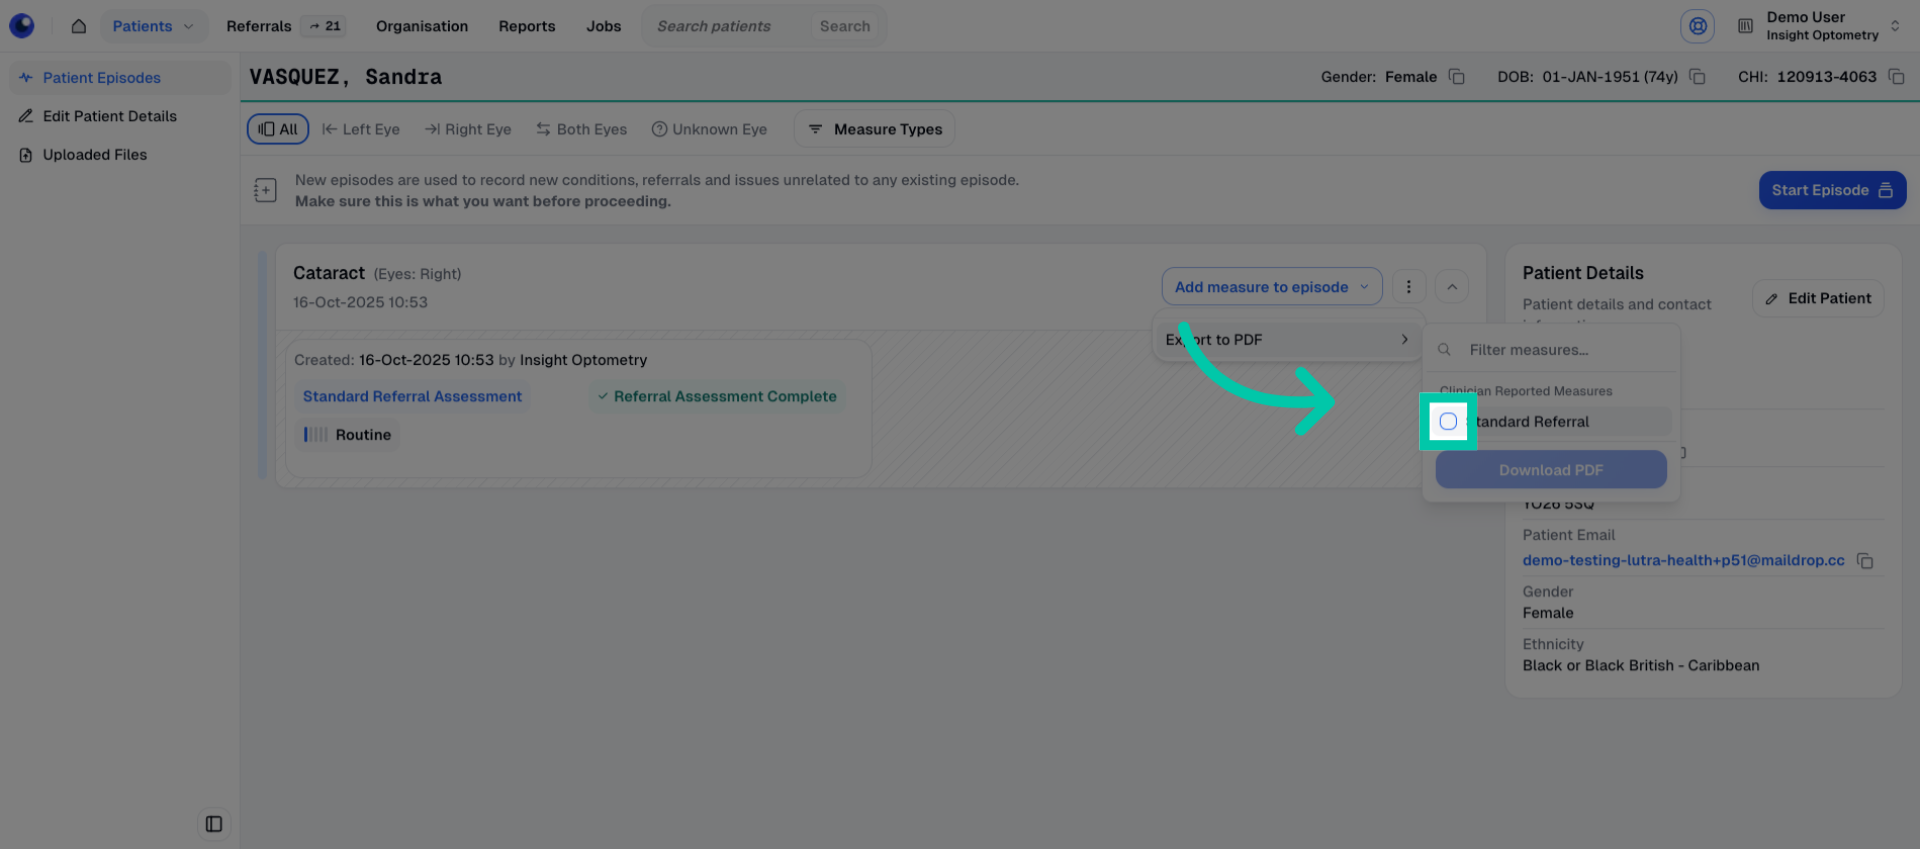Screen dimensions: 1920x849
Task: Open Standard Referral Assessment link
Action: tap(412, 397)
